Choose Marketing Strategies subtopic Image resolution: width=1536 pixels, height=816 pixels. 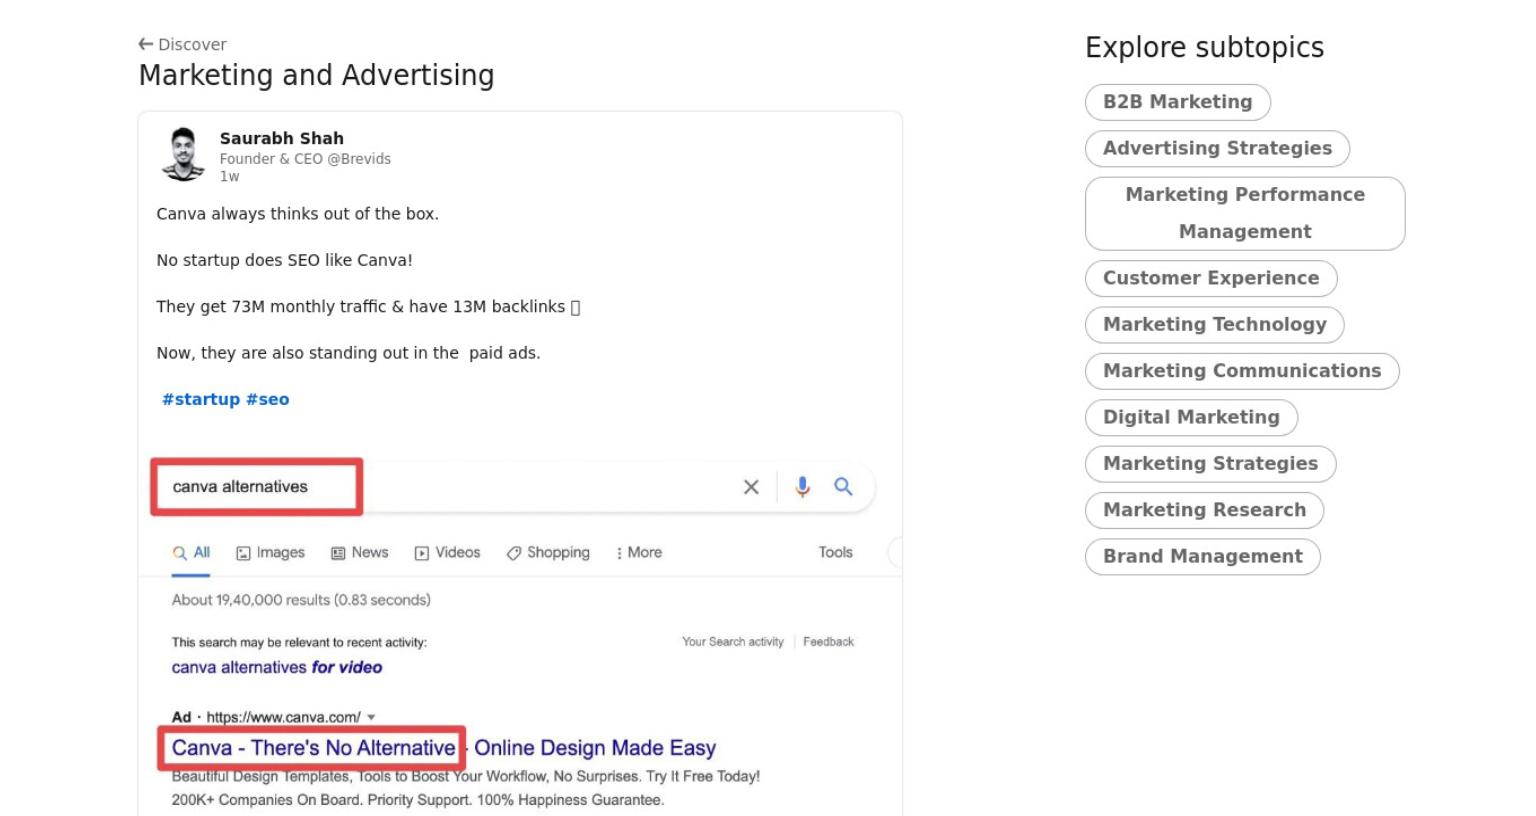[1210, 463]
